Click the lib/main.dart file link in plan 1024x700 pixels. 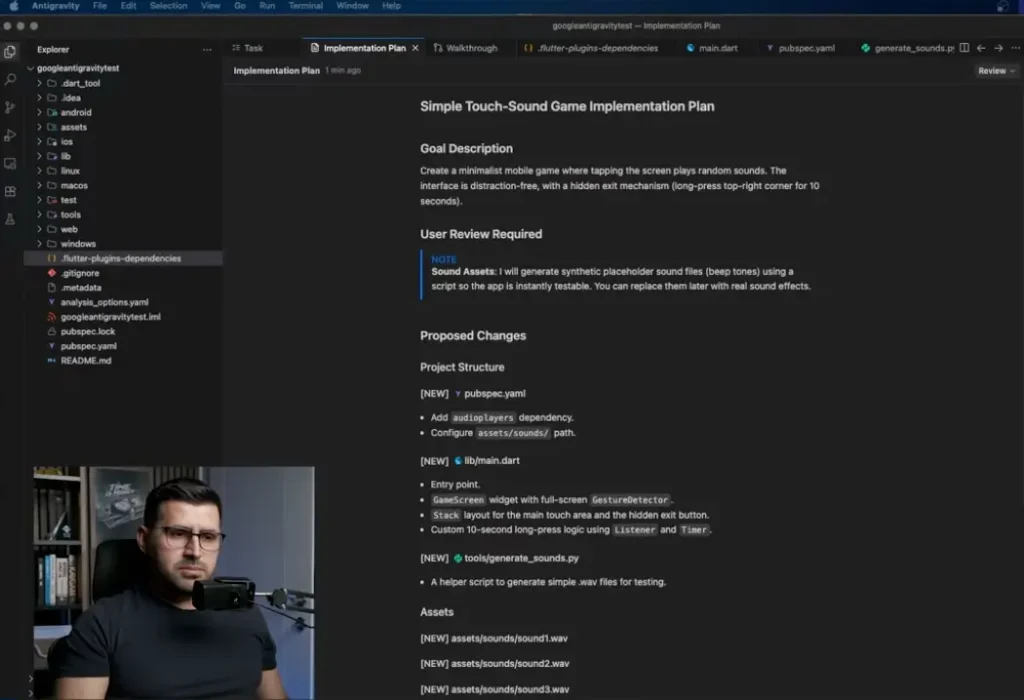pyautogui.click(x=490, y=461)
